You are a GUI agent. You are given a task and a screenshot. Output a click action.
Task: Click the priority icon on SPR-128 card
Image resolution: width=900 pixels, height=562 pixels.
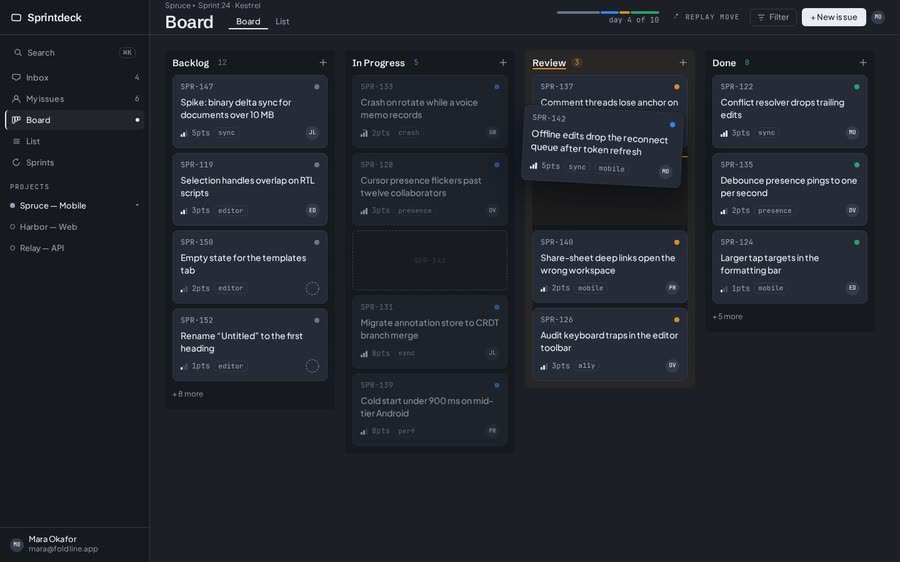tap(364, 211)
